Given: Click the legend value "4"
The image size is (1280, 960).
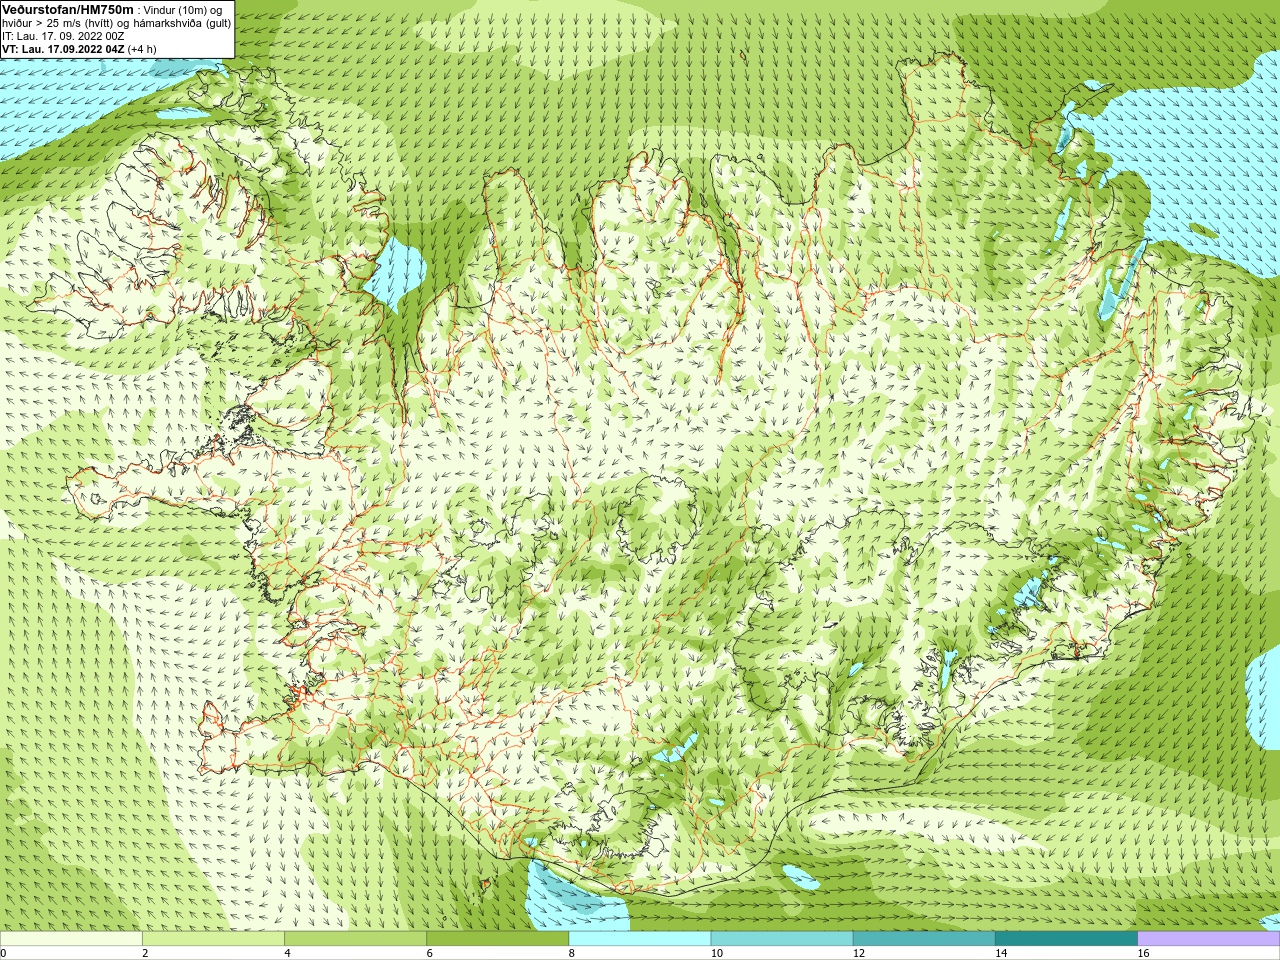Looking at the screenshot, I should pos(287,953).
